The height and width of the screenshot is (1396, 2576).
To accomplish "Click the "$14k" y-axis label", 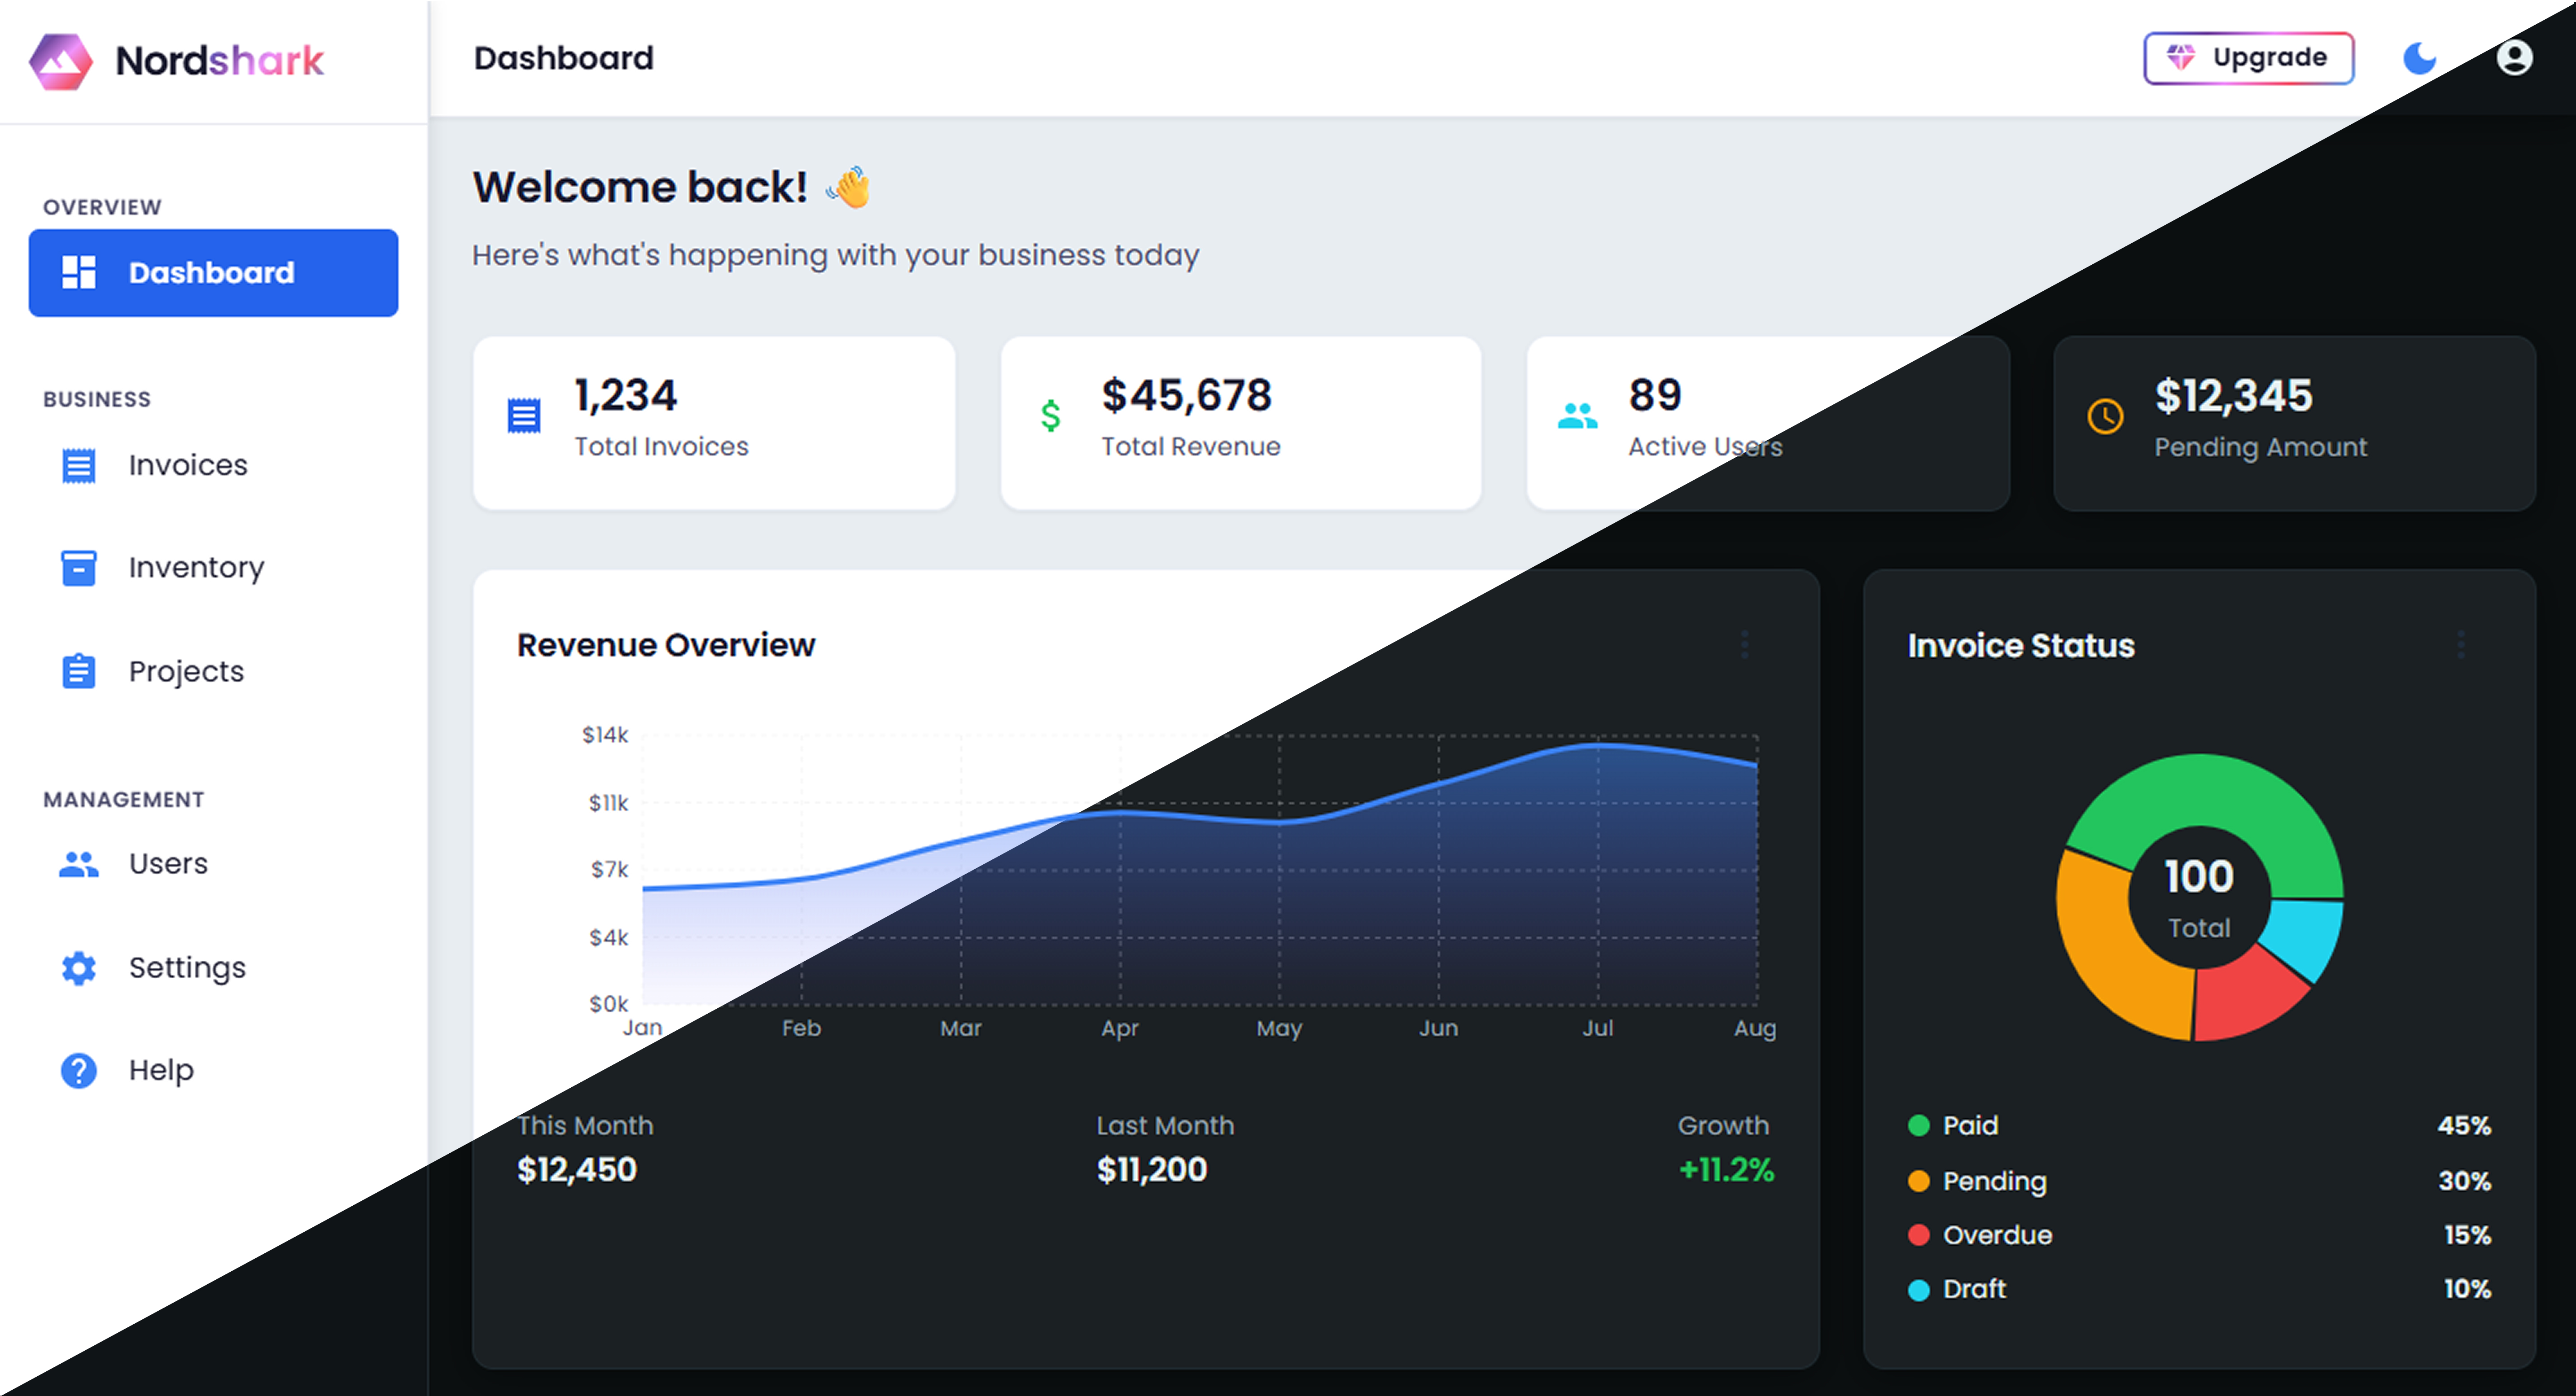I will click(605, 735).
